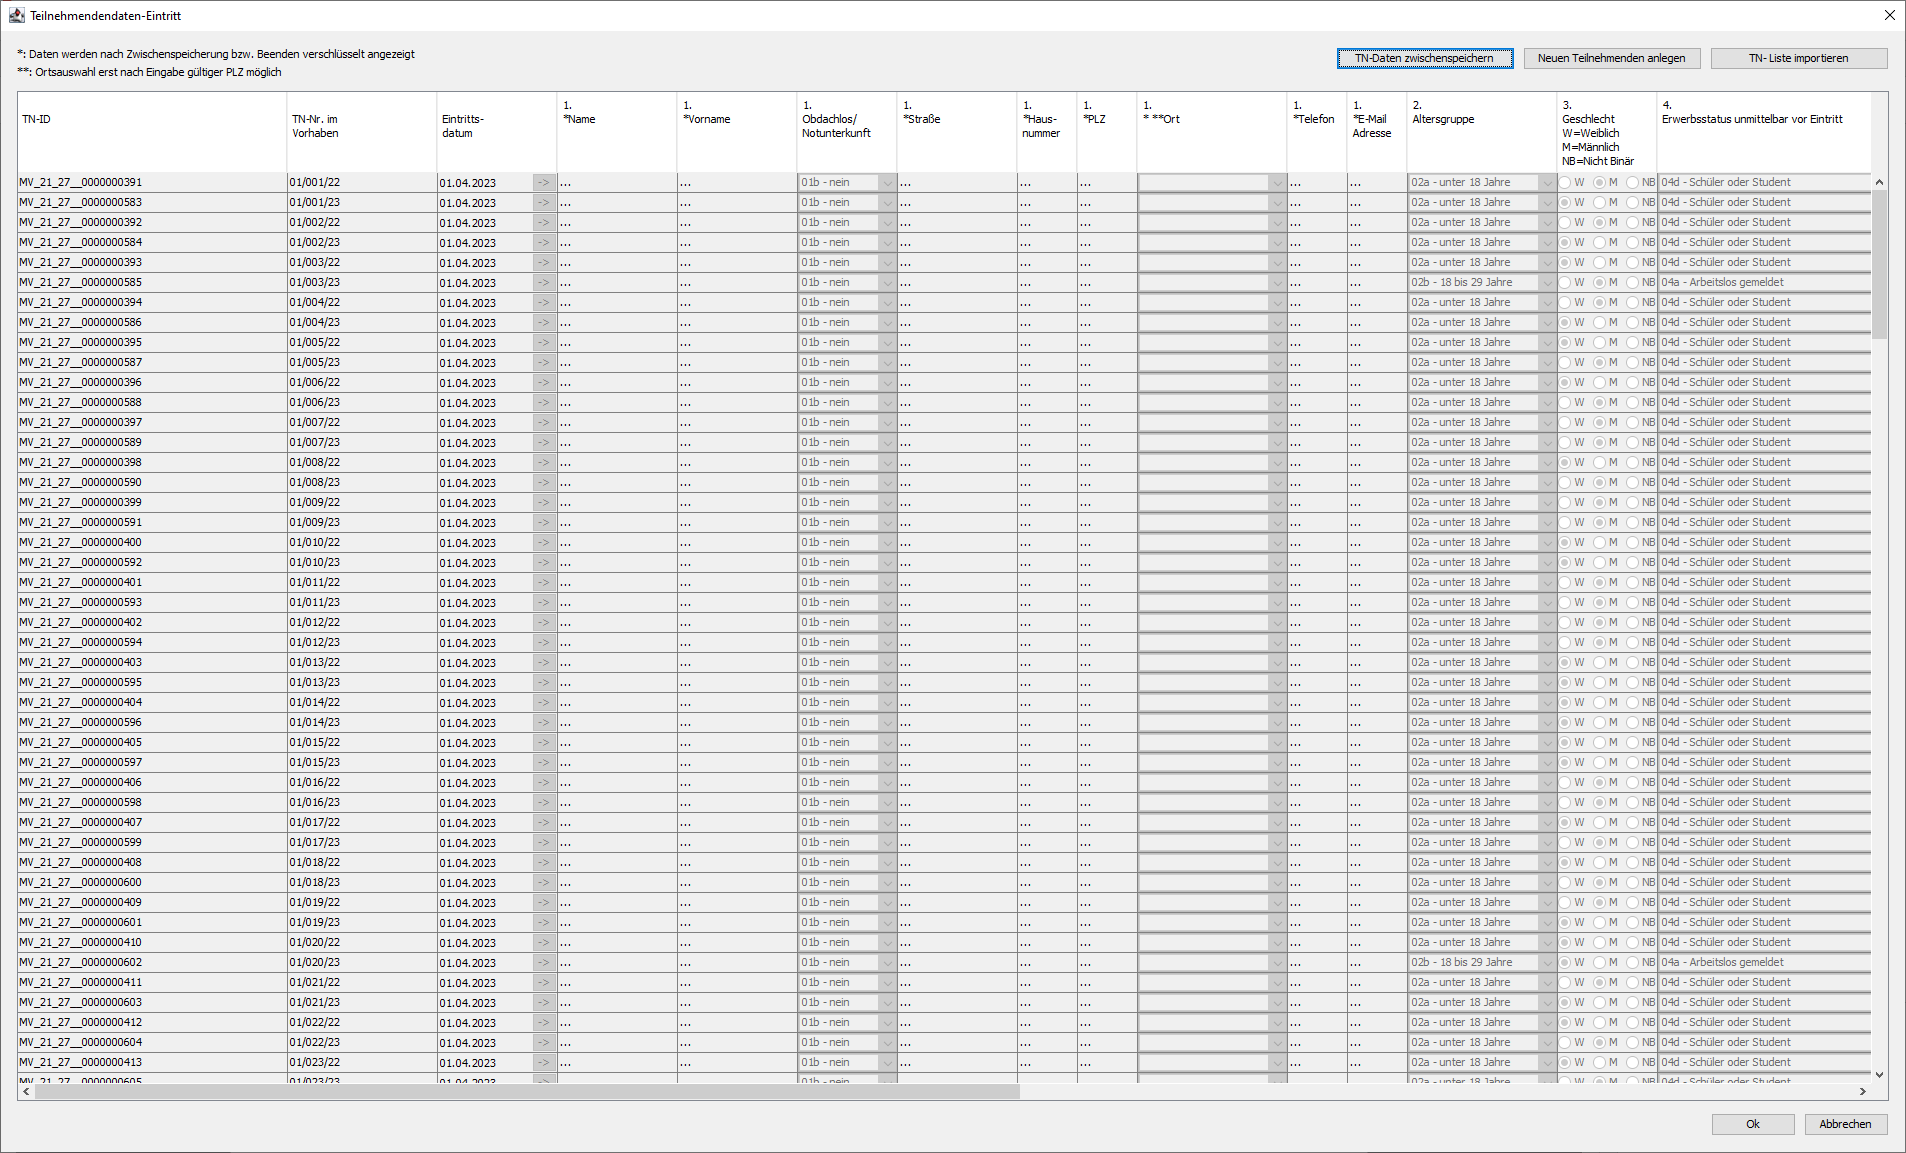Image resolution: width=1906 pixels, height=1153 pixels.
Task: Click Vorname field in row MV_21_27__0000000588
Action: [x=737, y=402]
